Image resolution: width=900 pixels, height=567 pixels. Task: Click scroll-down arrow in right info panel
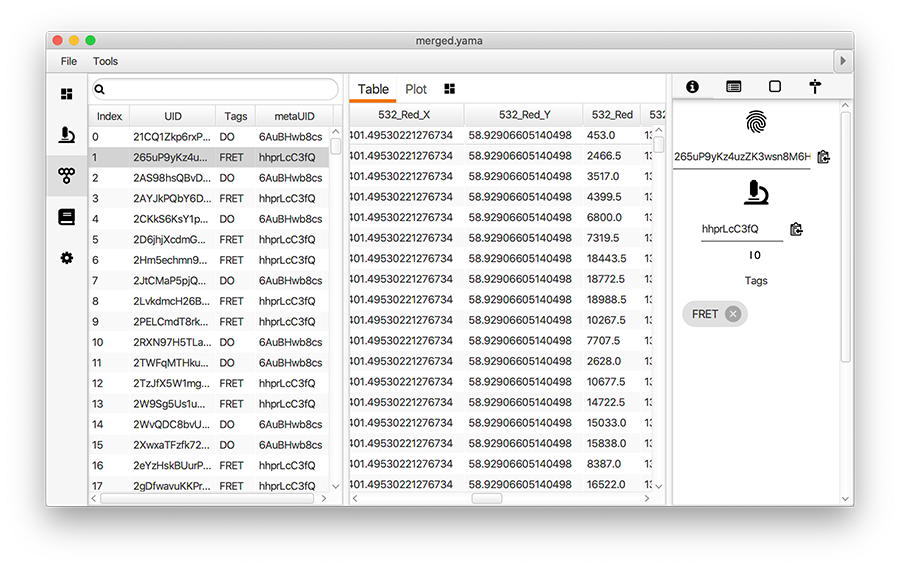pyautogui.click(x=845, y=499)
